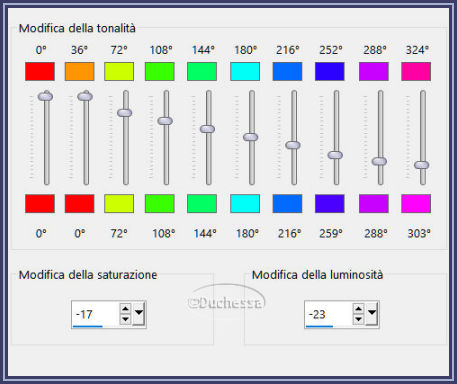Click the blue output swatch above 216° result

tap(287, 203)
